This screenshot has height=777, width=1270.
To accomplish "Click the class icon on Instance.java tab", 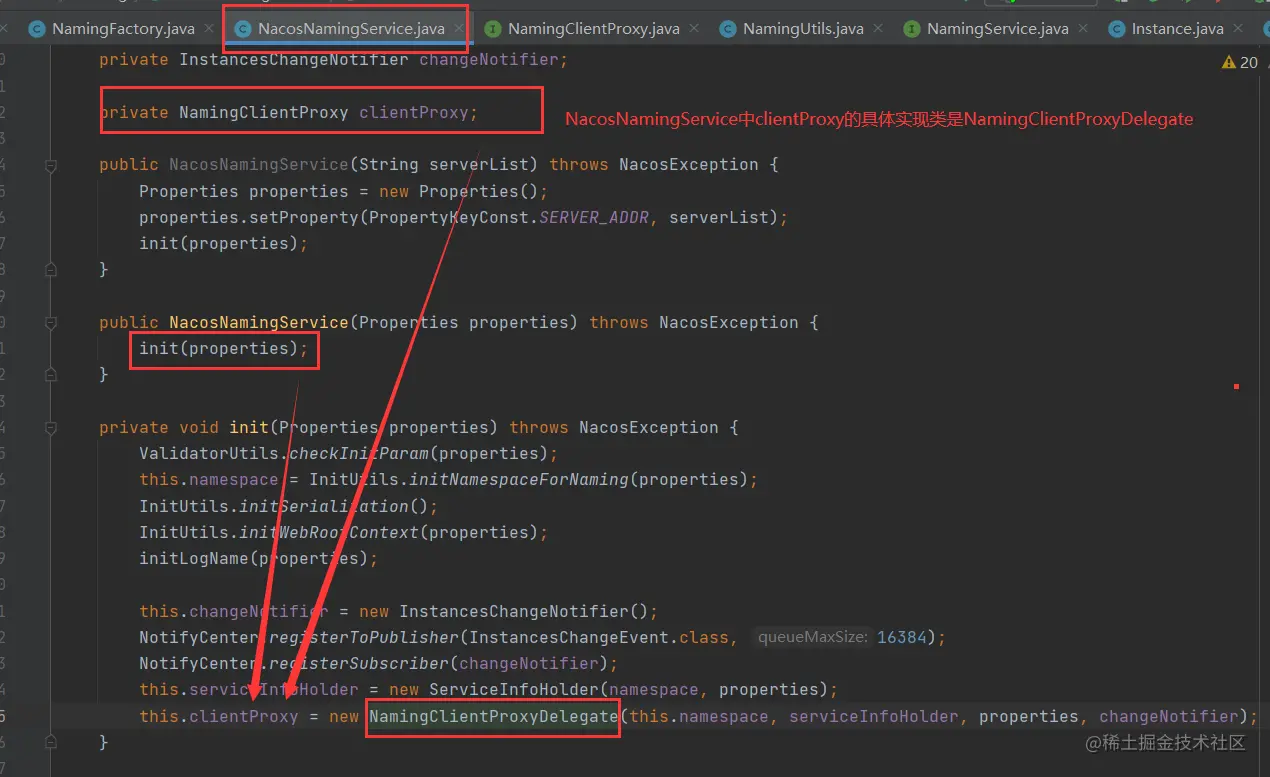I will click(x=1116, y=29).
